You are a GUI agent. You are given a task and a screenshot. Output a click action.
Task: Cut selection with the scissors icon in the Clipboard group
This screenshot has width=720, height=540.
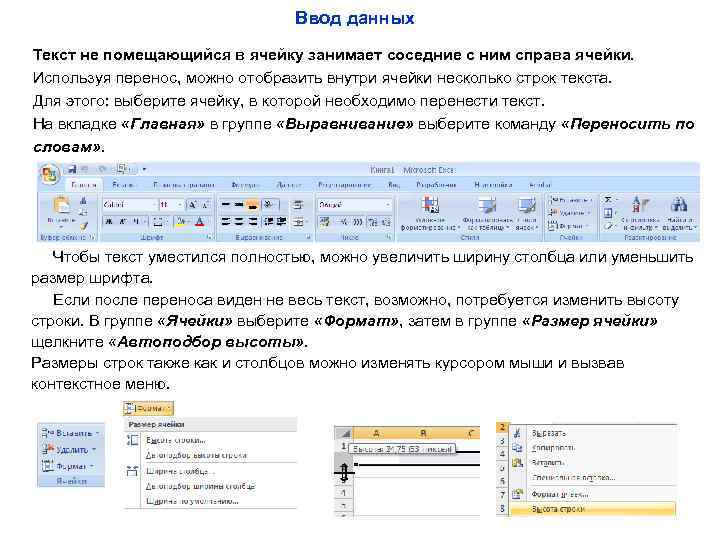(x=84, y=201)
